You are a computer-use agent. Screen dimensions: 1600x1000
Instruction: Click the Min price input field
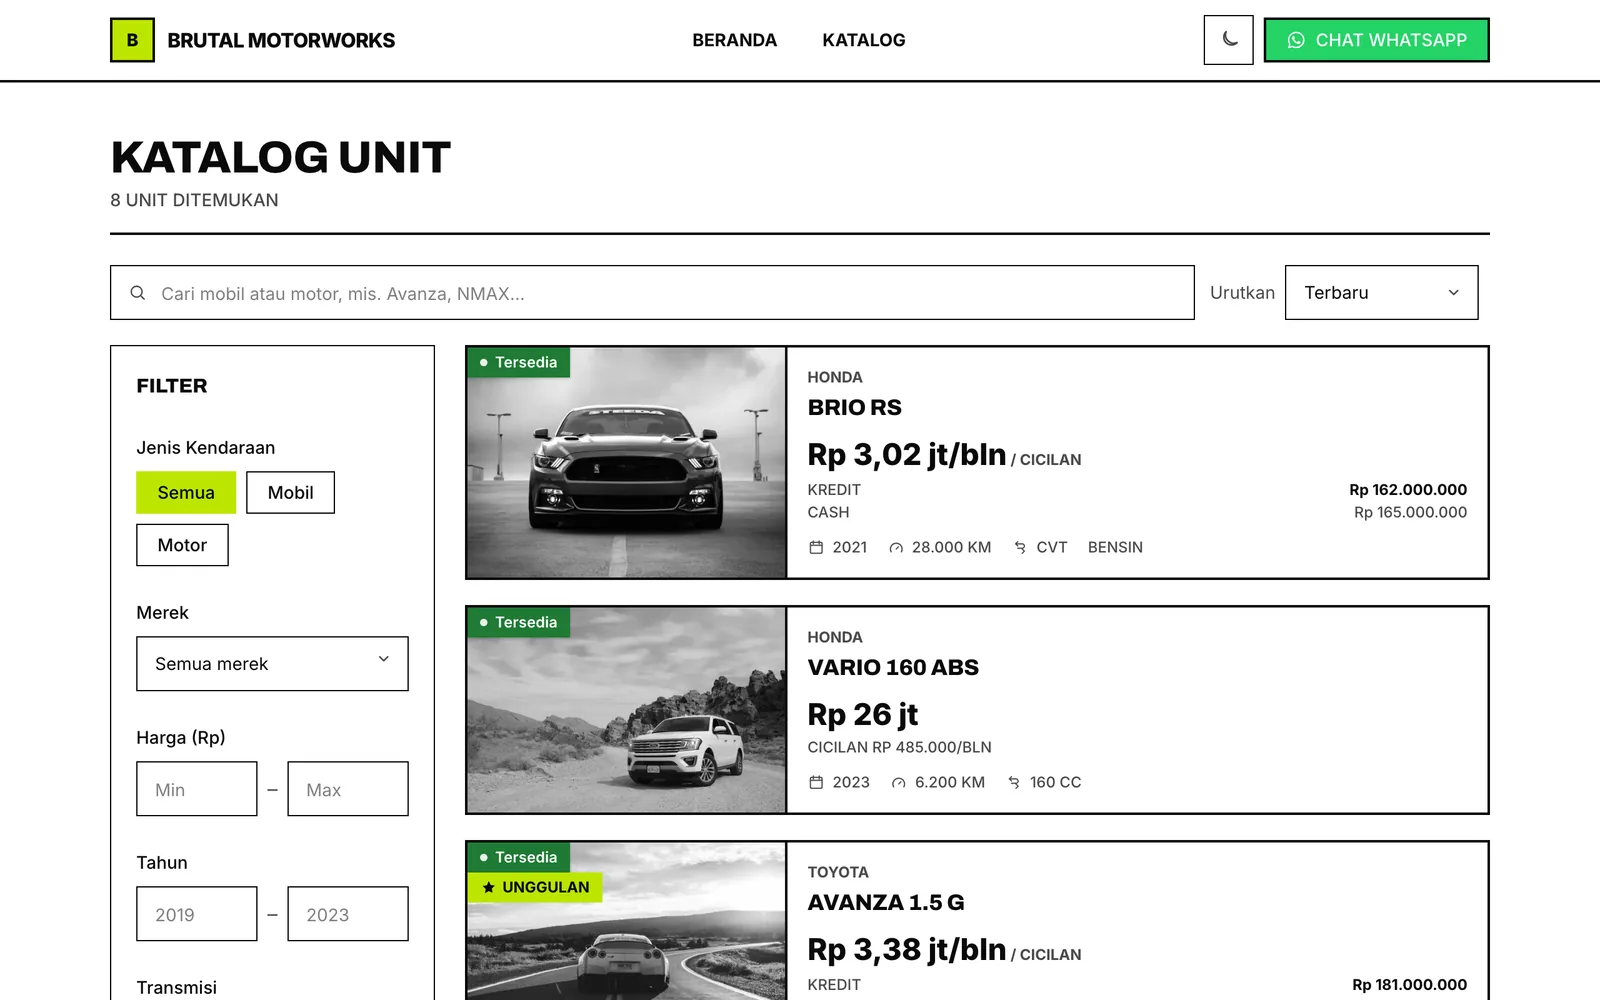coord(197,789)
